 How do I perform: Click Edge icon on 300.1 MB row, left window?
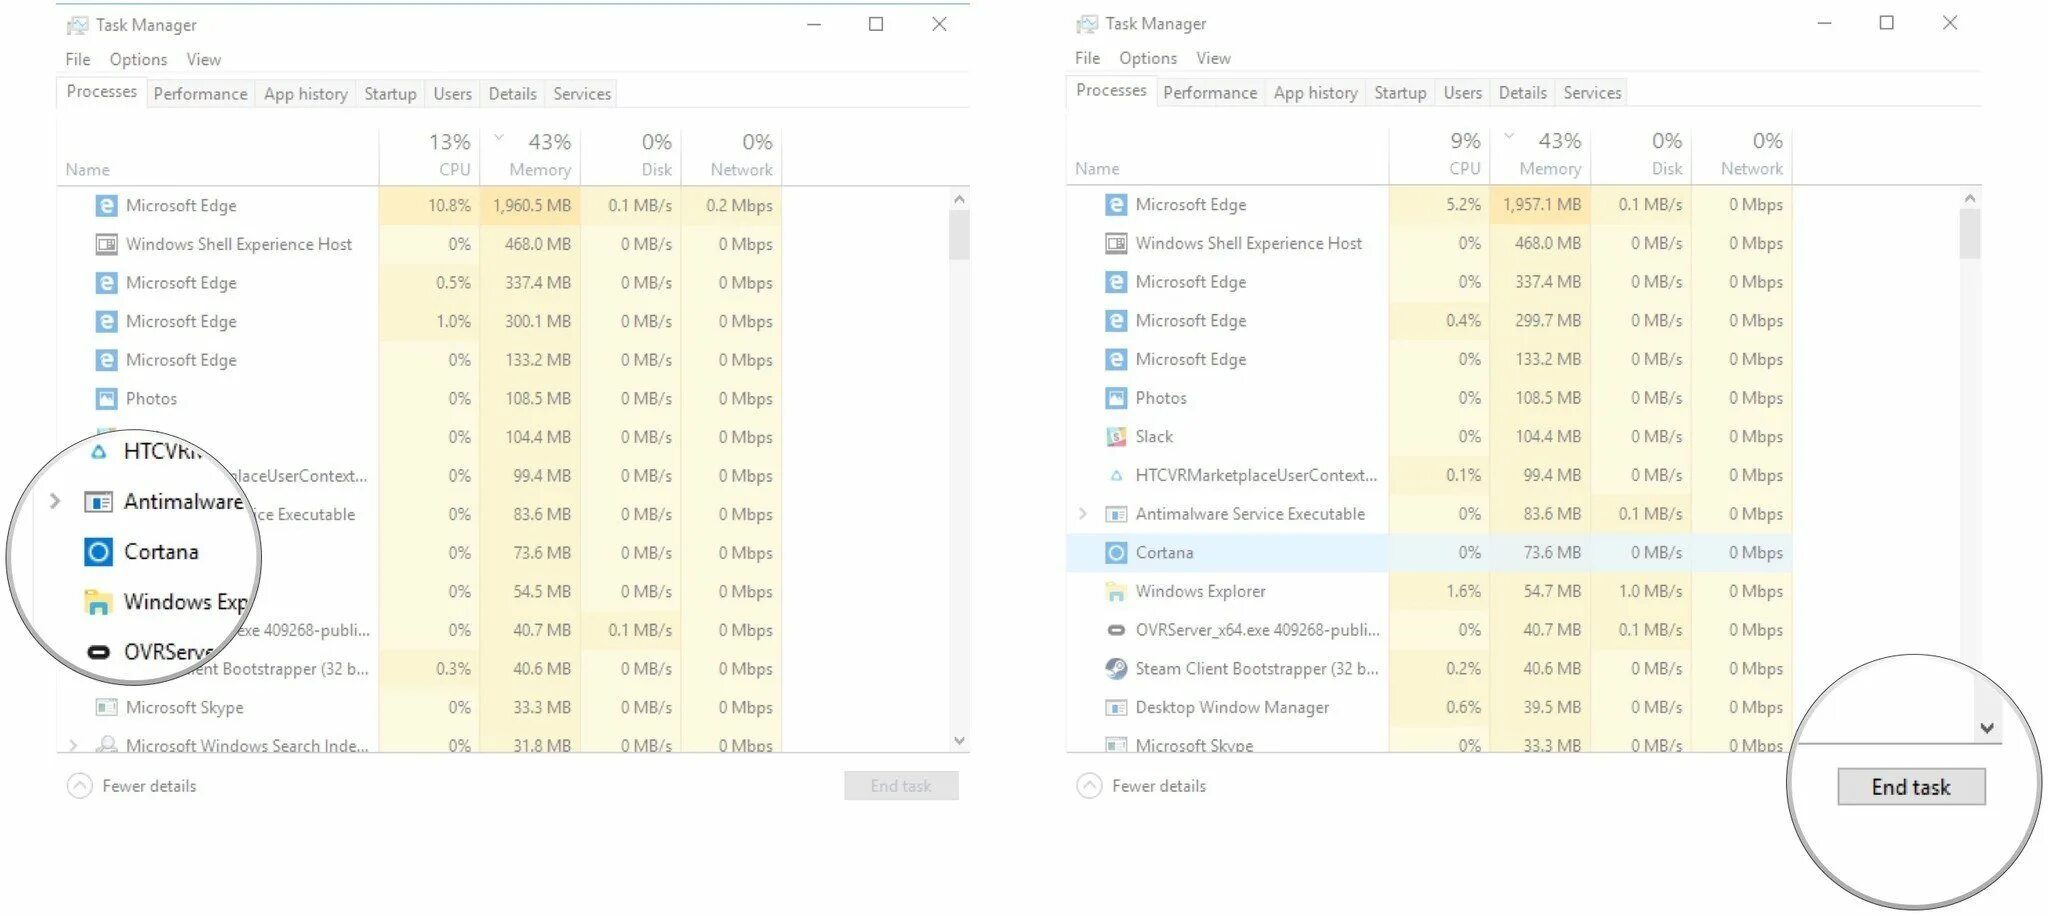106,322
